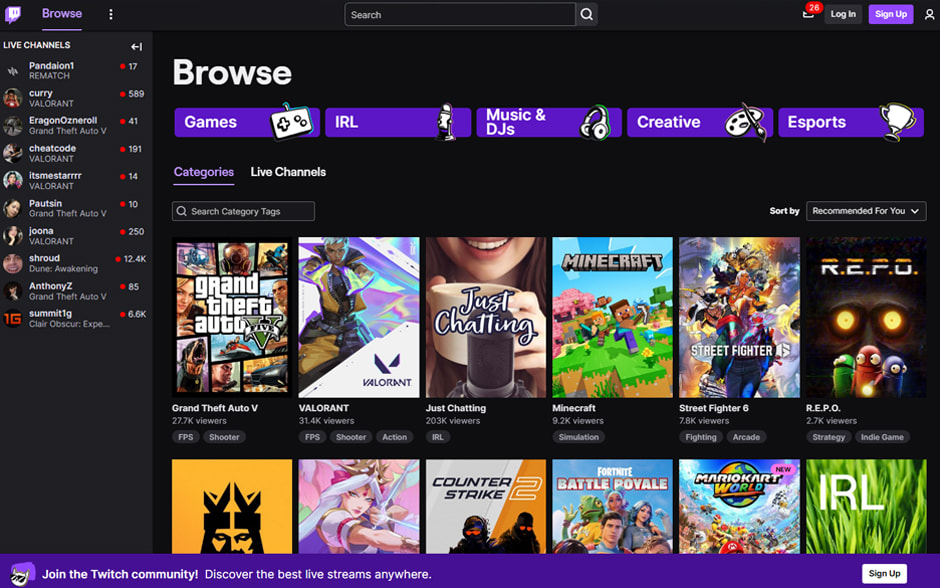Click the top Sign Up button

click(x=891, y=14)
